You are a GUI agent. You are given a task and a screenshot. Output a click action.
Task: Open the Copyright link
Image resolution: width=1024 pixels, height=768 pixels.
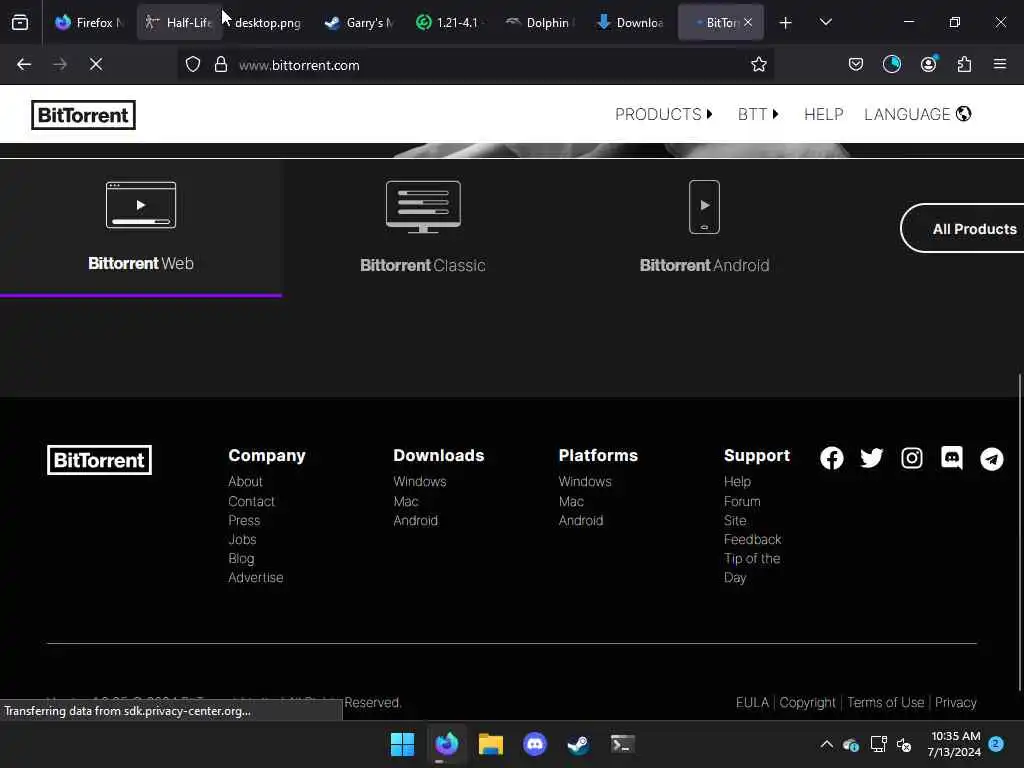coord(807,702)
